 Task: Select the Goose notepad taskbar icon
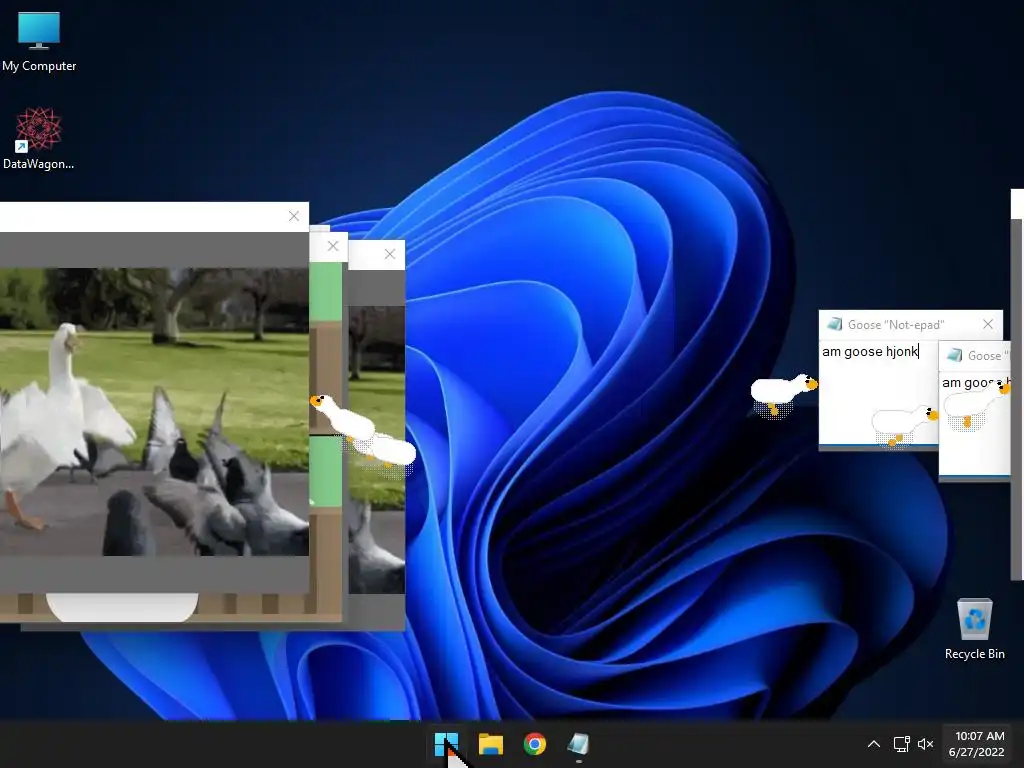[x=579, y=744]
